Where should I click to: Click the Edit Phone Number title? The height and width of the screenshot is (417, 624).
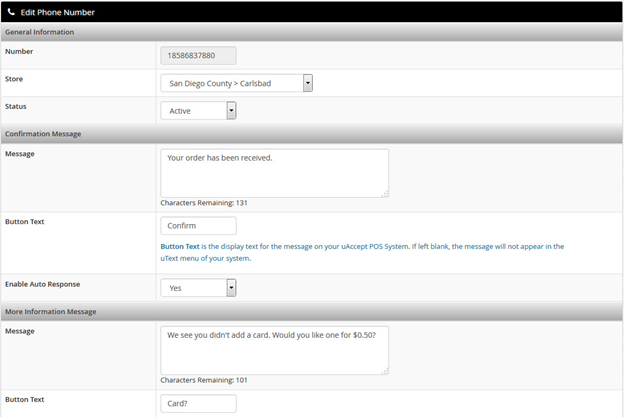click(58, 12)
